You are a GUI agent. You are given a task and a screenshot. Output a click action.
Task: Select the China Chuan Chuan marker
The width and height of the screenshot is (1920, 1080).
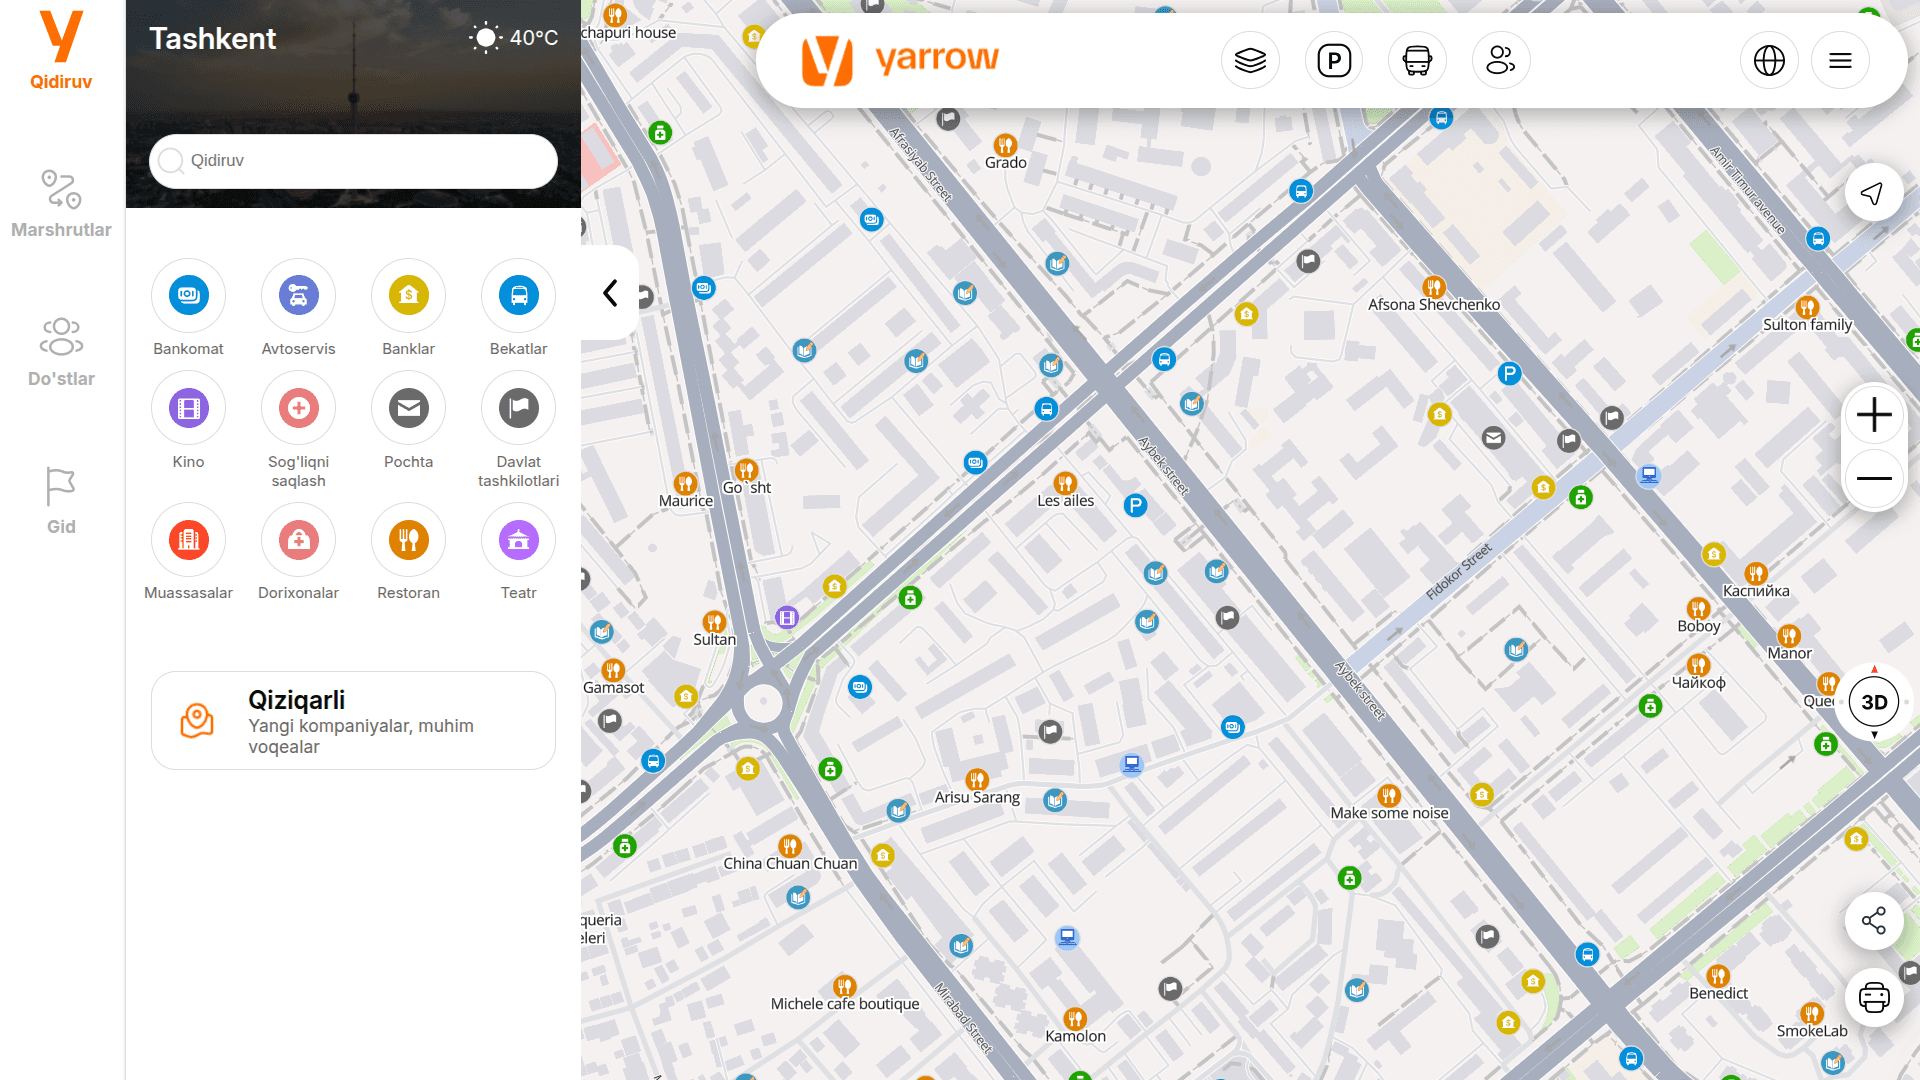[790, 846]
